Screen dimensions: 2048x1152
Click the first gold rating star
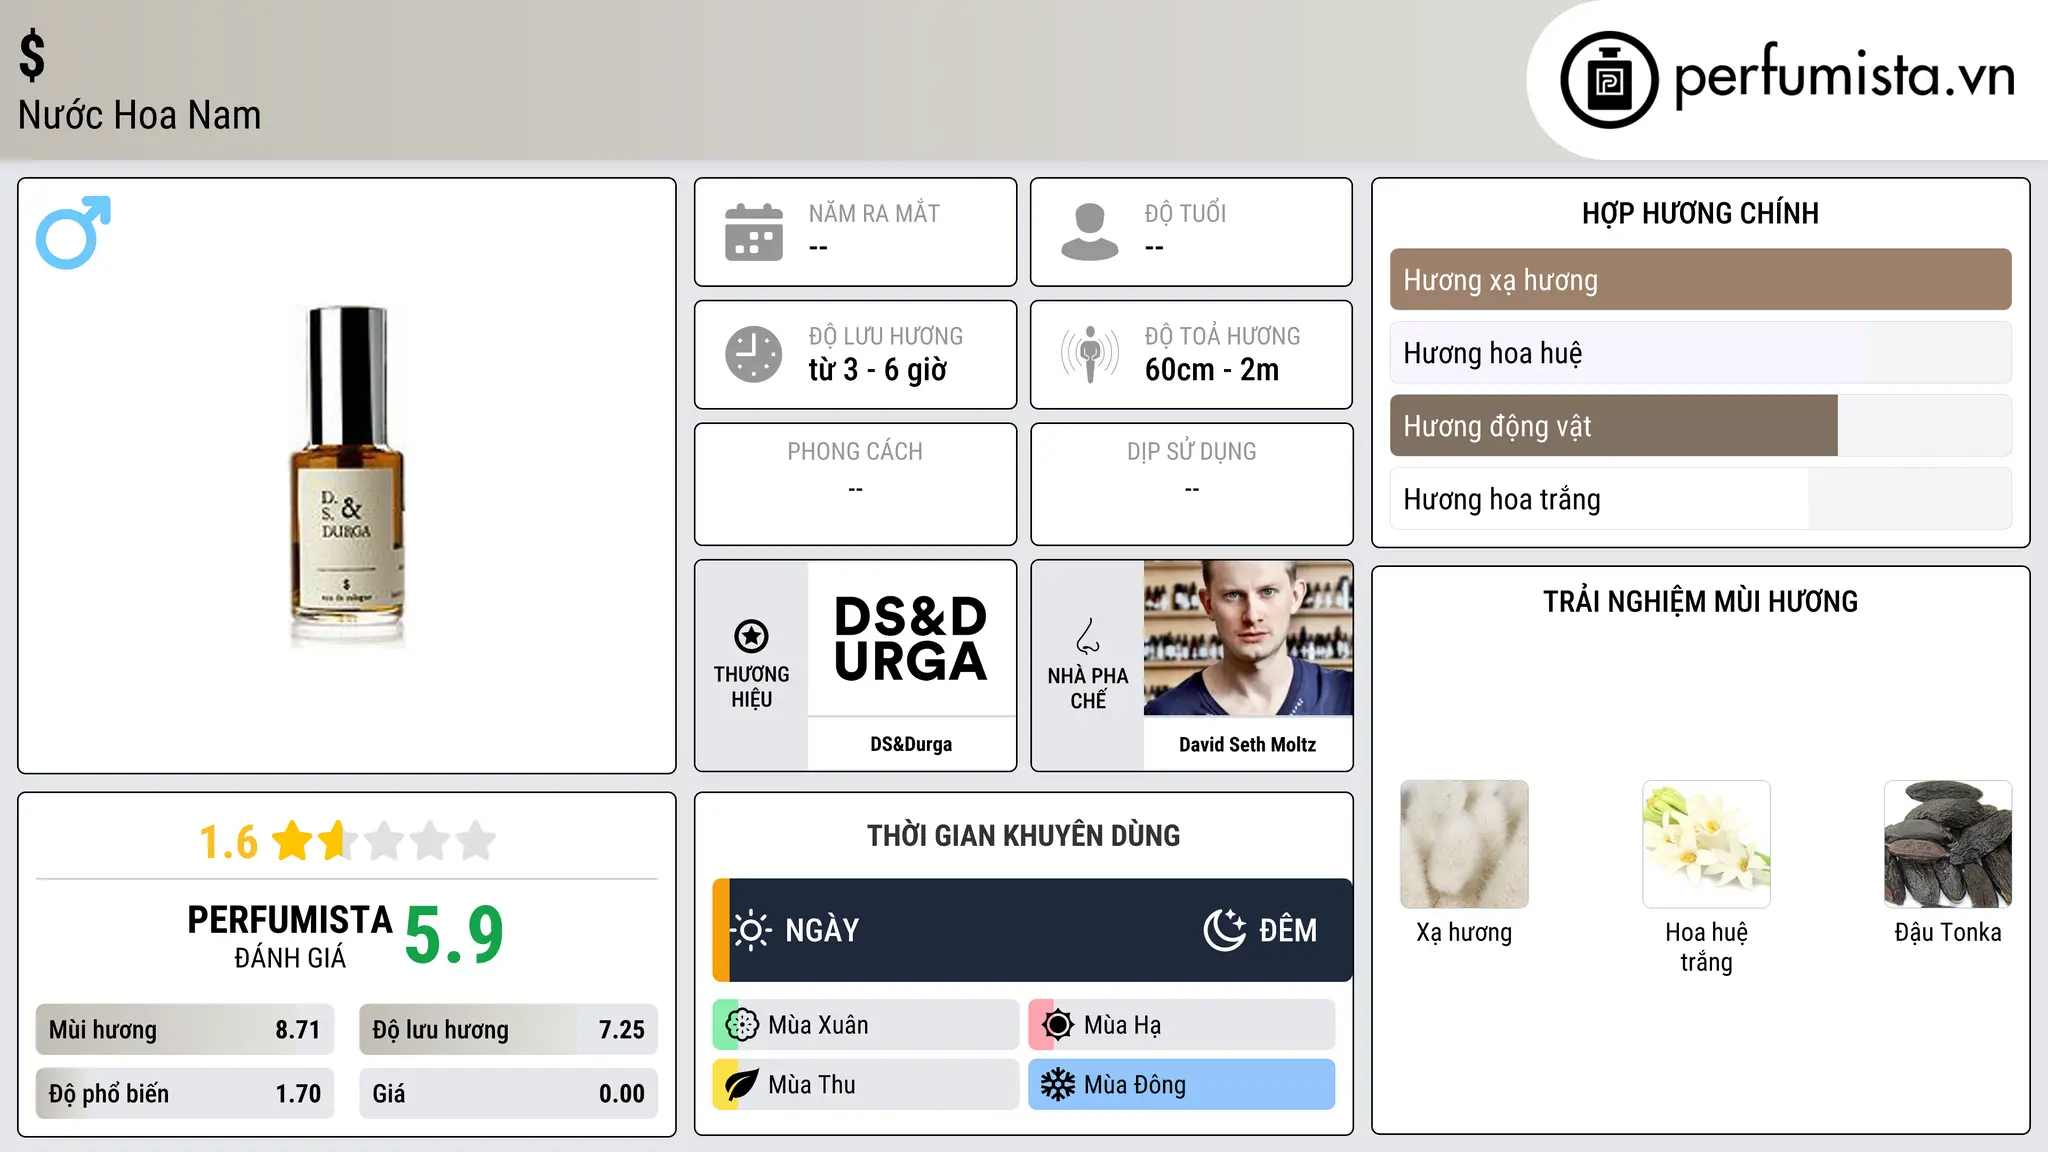293,840
